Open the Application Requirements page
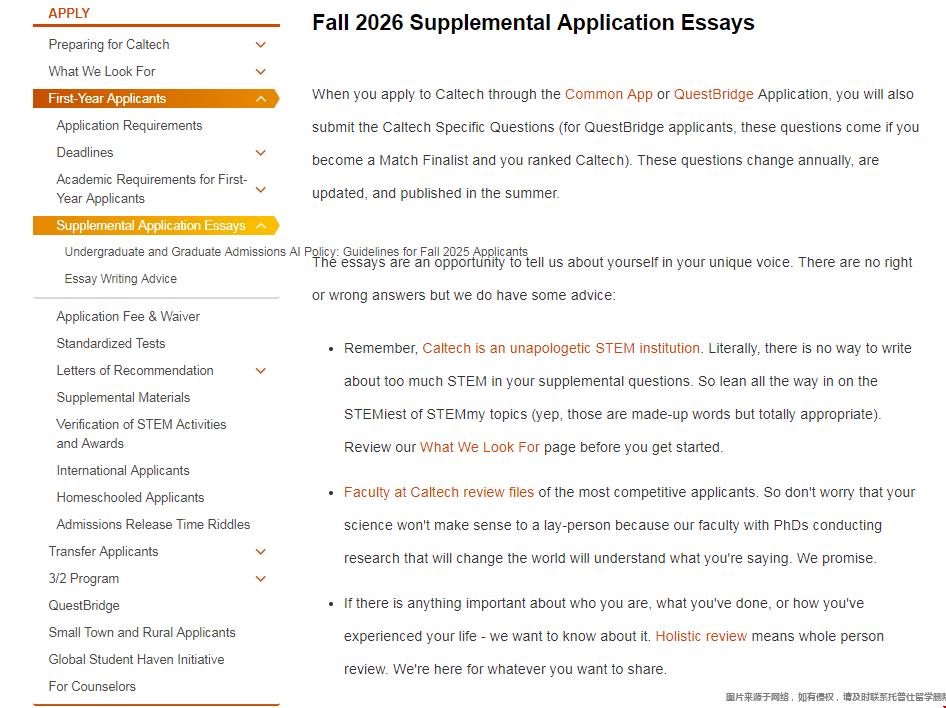 (129, 126)
